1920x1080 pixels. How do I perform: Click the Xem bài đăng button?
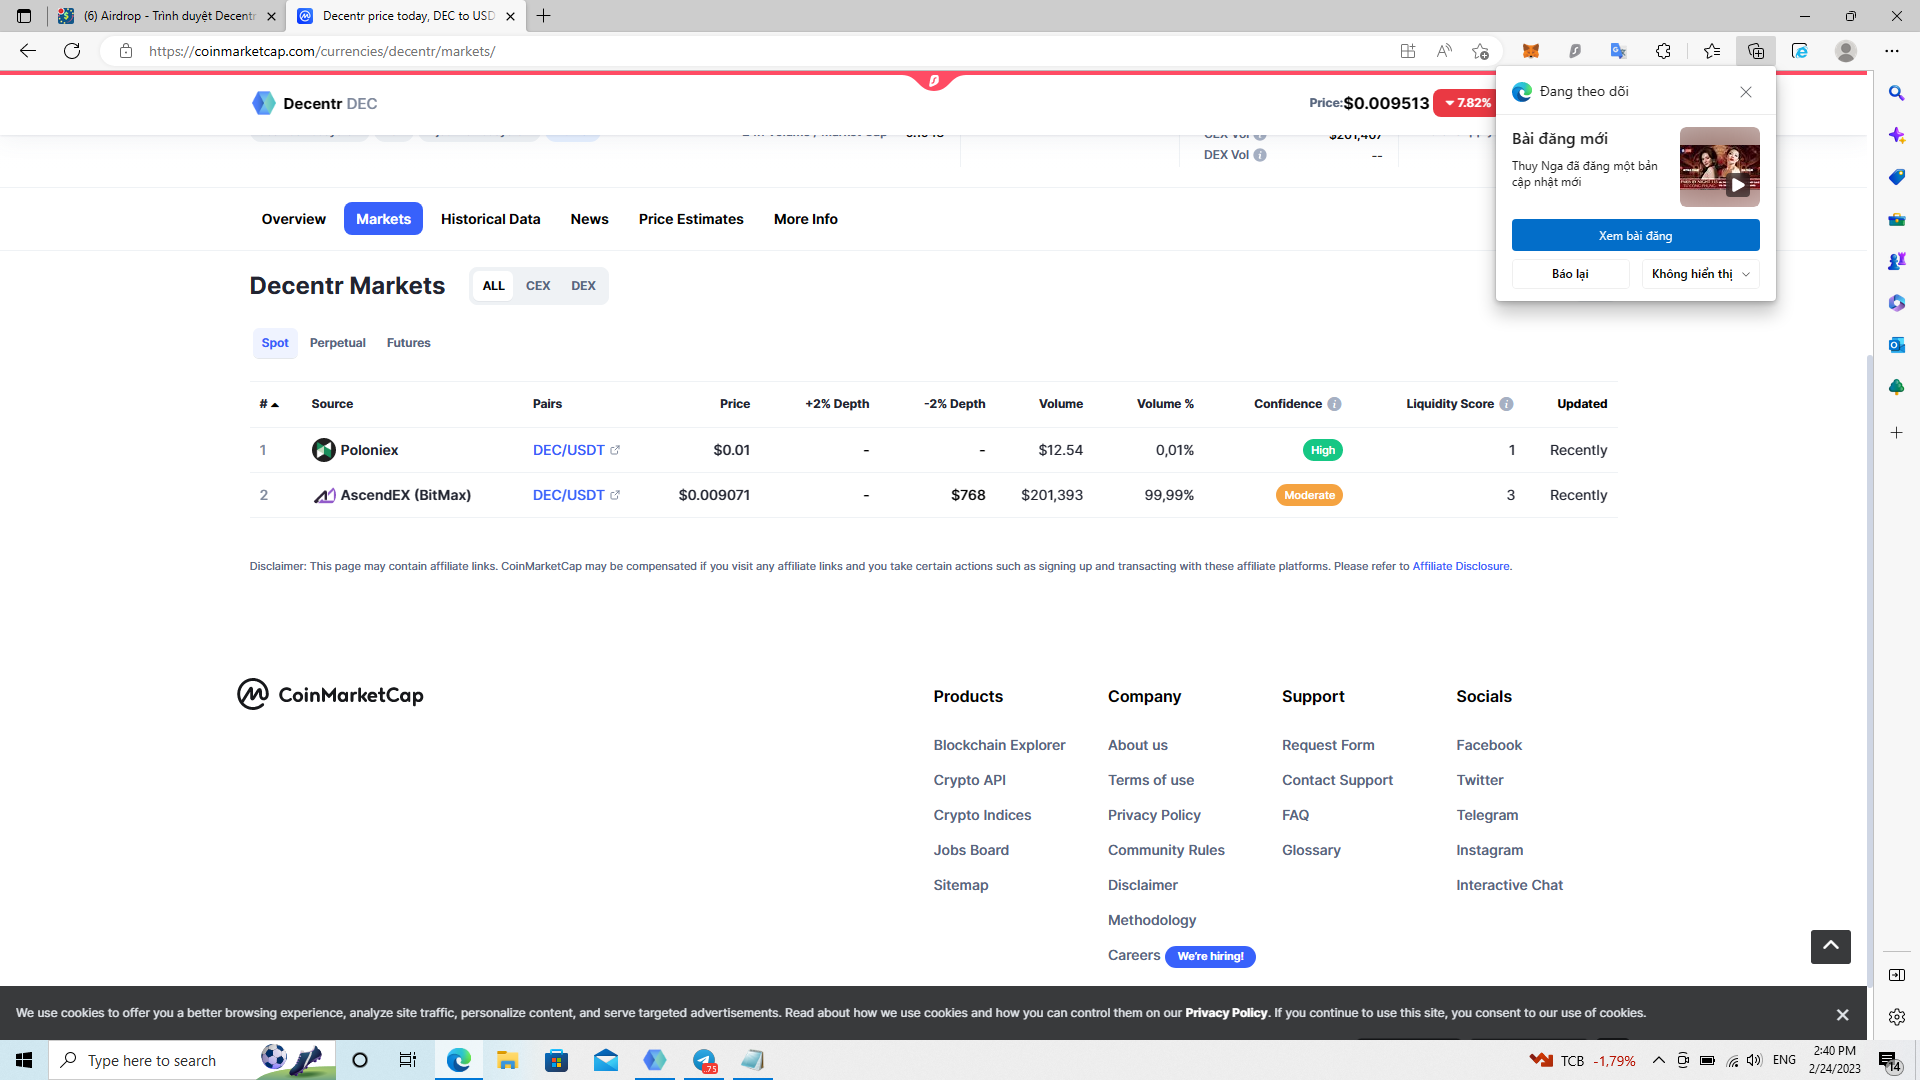click(x=1635, y=236)
